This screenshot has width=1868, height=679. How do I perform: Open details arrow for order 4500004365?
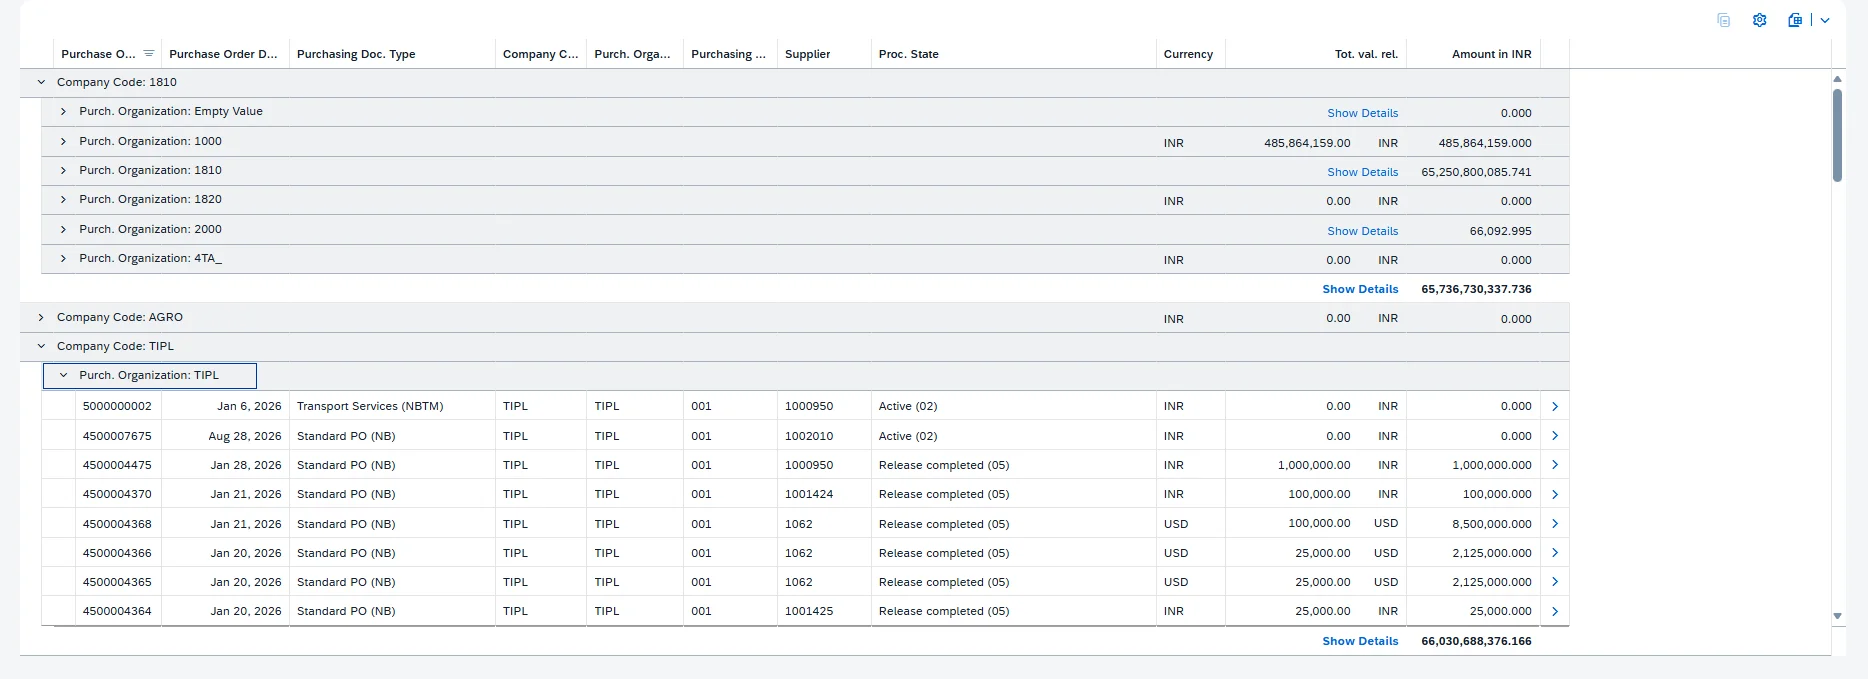[1555, 582]
